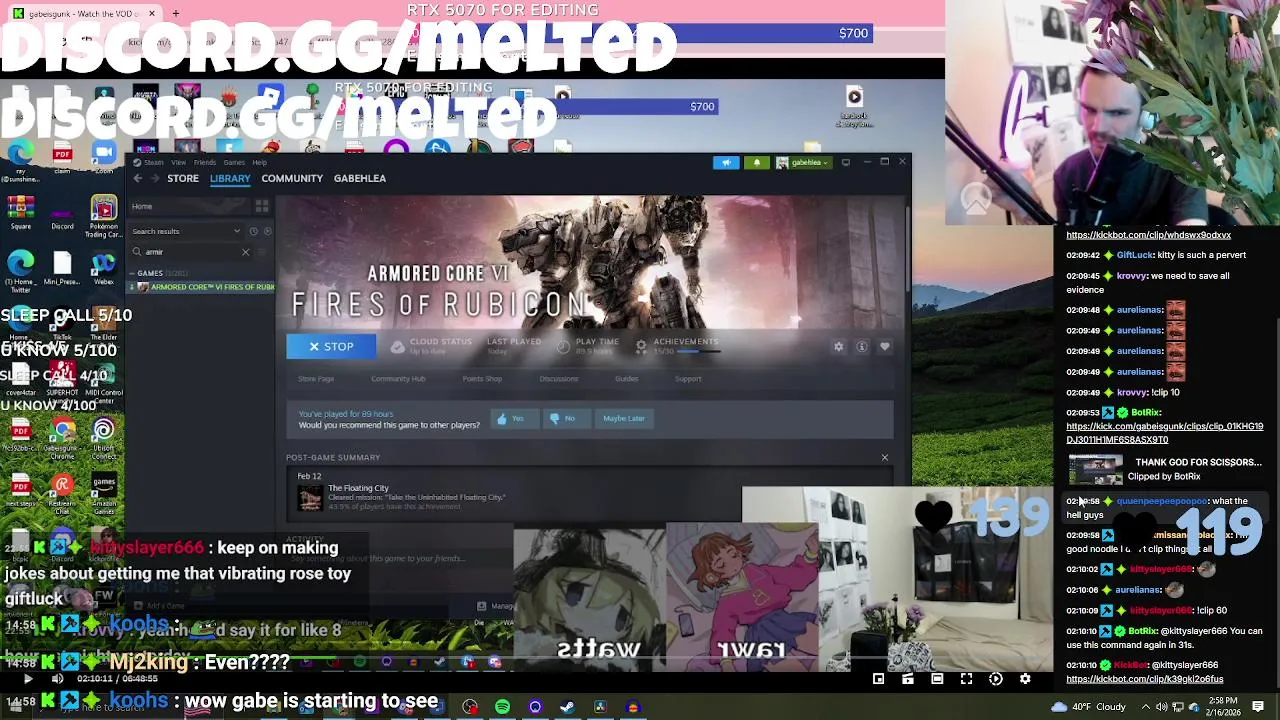Toggle favorite heart for Armored Core VI
The width and height of the screenshot is (1280, 720).
pos(885,347)
